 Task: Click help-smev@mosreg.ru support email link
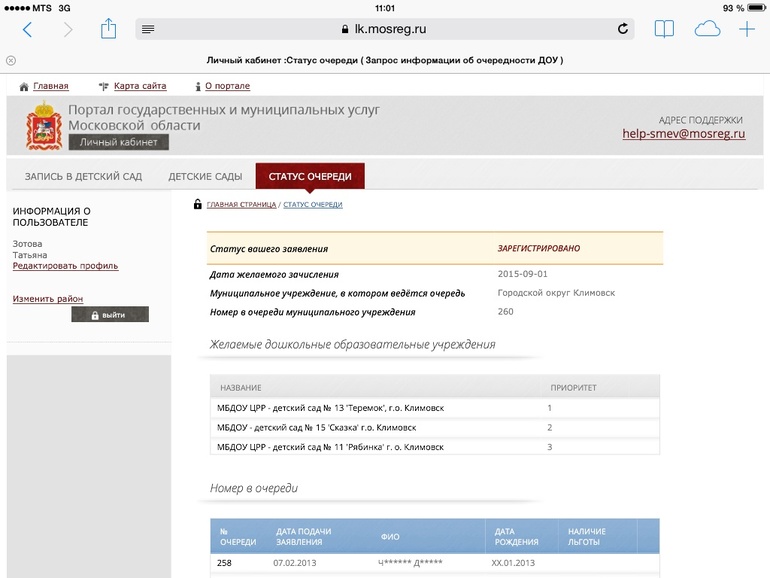(x=684, y=133)
